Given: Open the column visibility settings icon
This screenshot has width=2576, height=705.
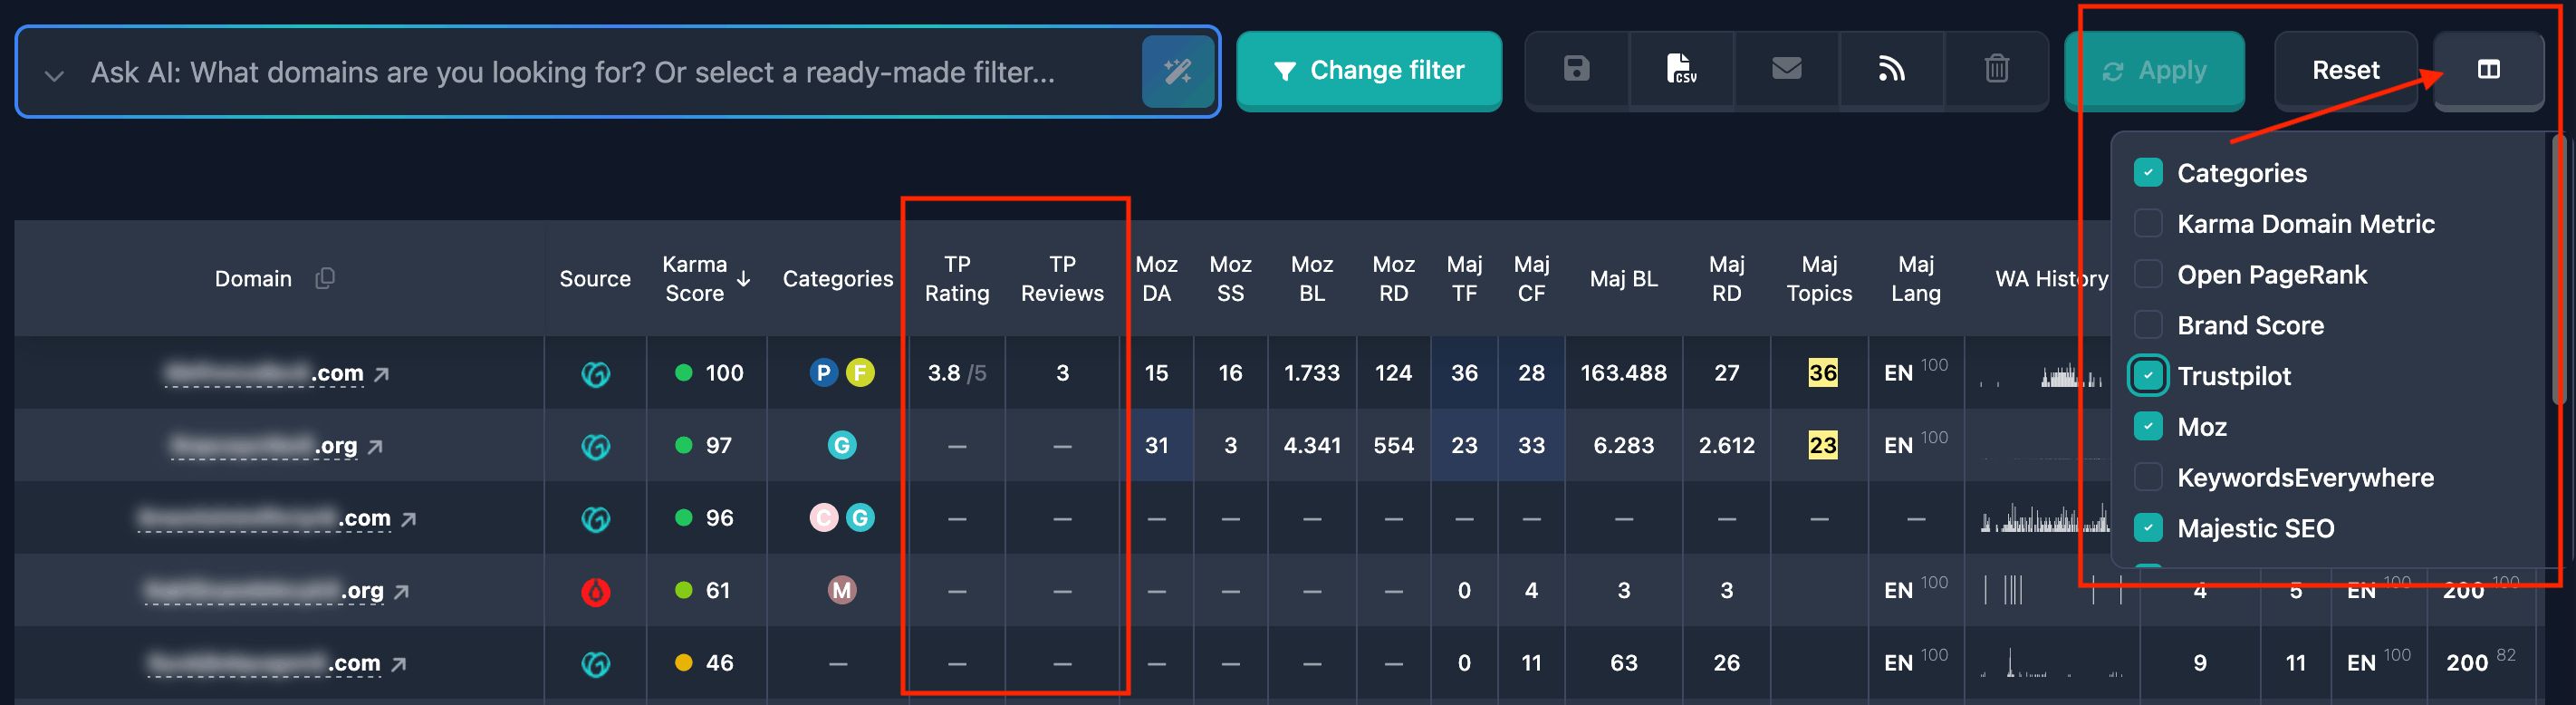Looking at the screenshot, I should pos(2488,70).
